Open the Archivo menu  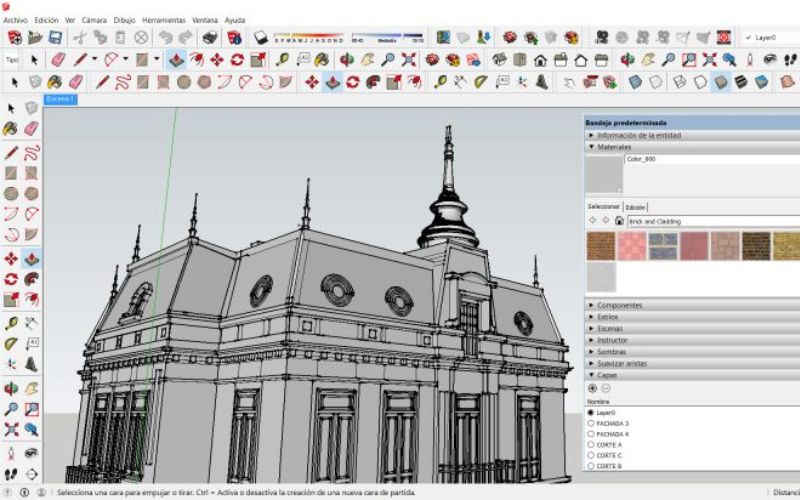click(15, 20)
